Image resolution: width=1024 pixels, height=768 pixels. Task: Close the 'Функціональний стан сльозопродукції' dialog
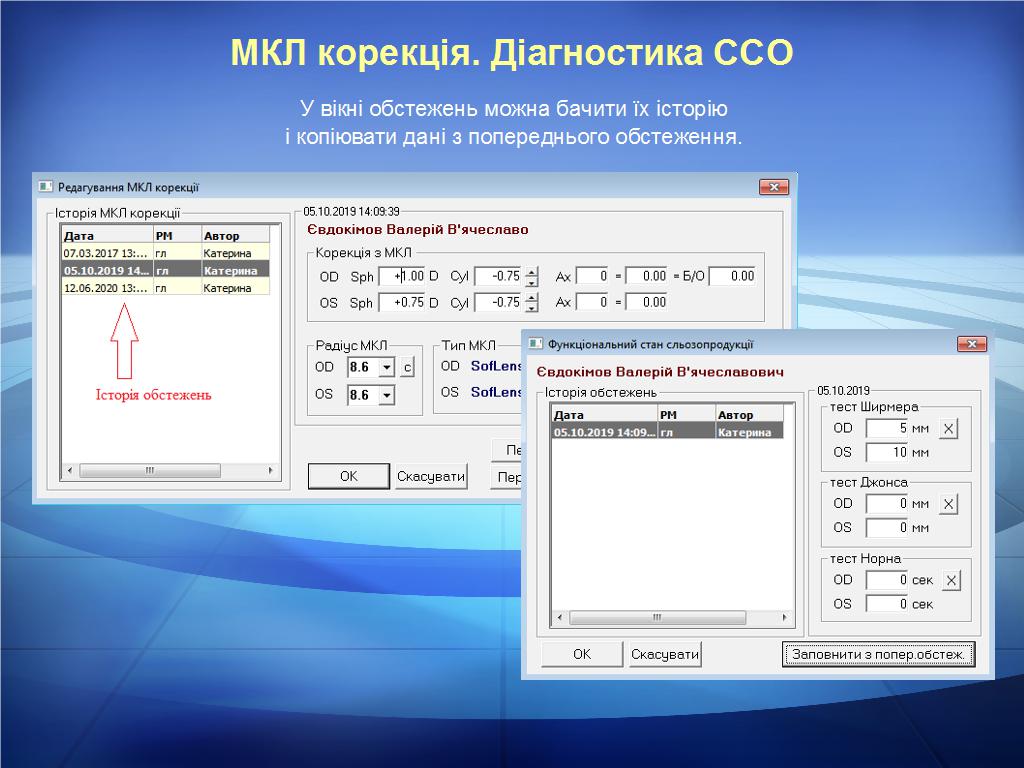coord(971,344)
